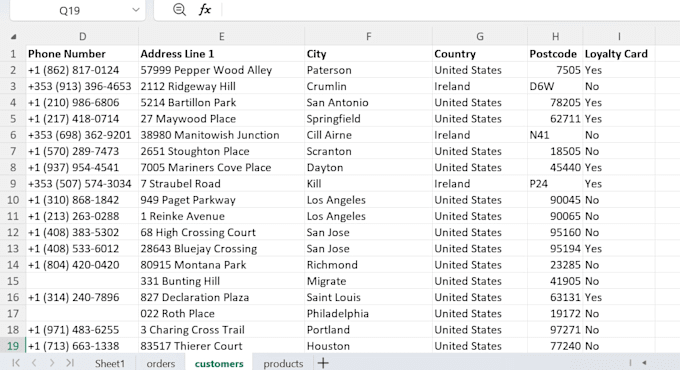Viewport: 680px width, 370px height.
Task: Select the Philadelphia city cell
Action: [x=369, y=314]
